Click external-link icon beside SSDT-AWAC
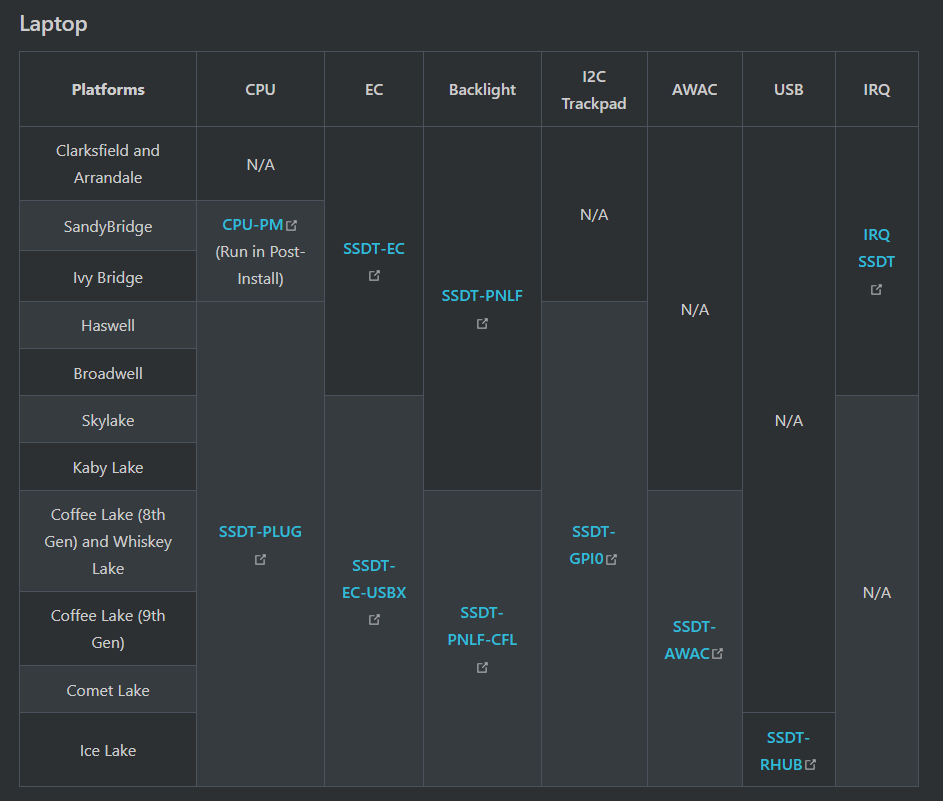The height and width of the screenshot is (801, 943). click(717, 654)
